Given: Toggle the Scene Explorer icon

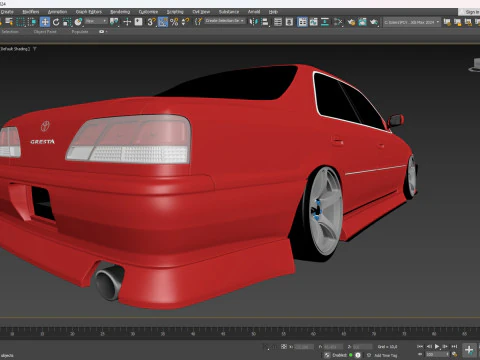Looking at the screenshot, I should (x=278, y=22).
